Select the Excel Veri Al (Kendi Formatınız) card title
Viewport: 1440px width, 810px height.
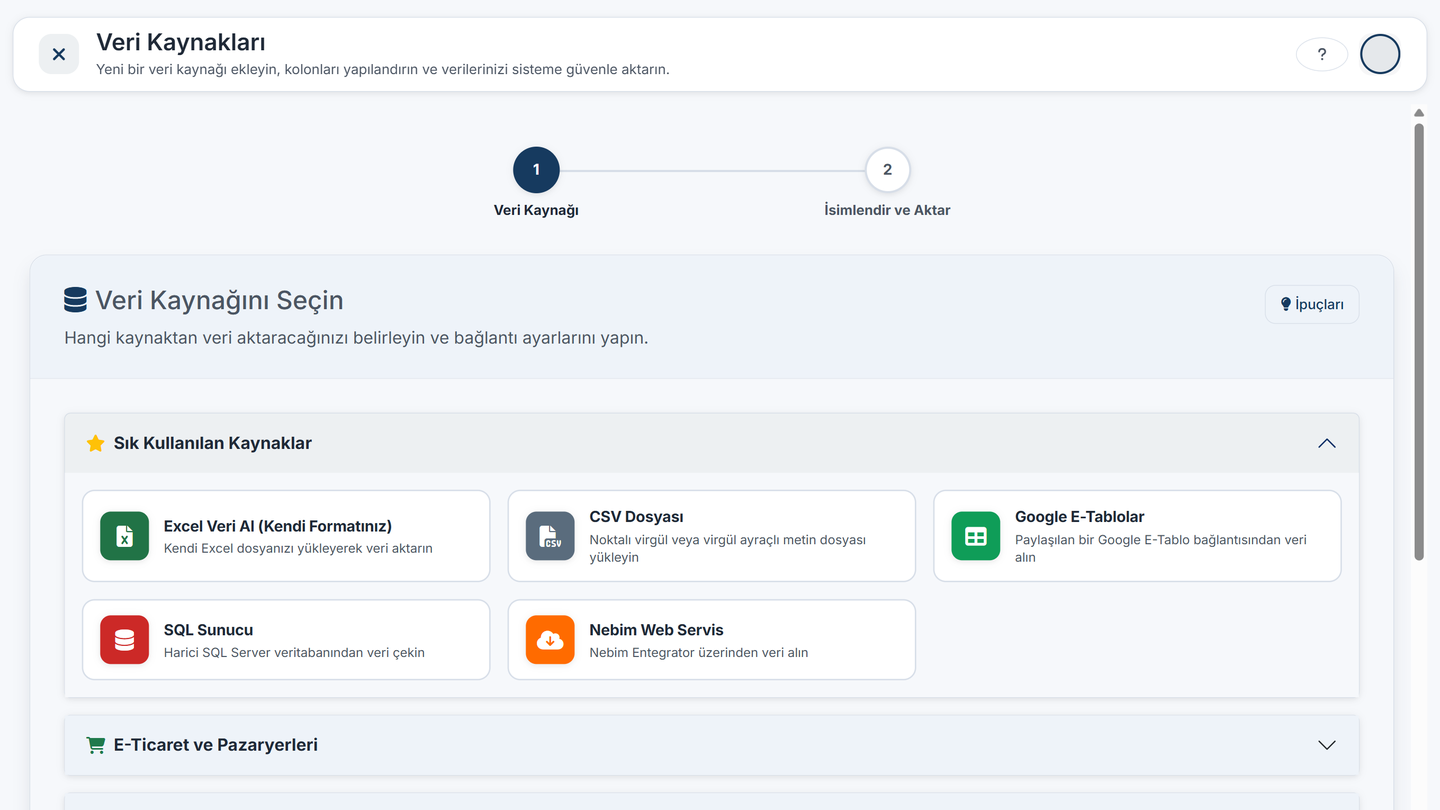tap(278, 526)
